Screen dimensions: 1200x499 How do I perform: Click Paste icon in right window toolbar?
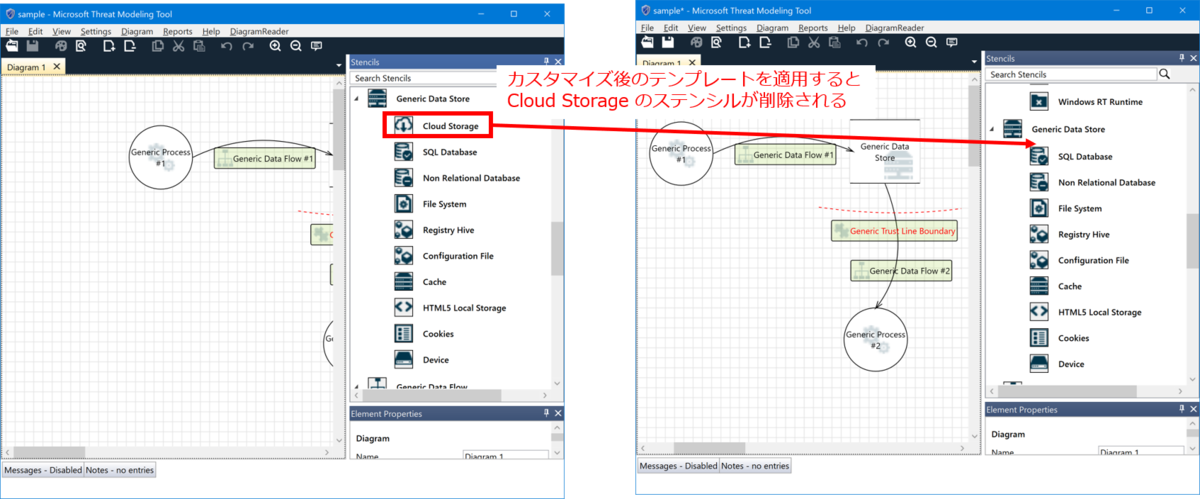click(x=834, y=42)
